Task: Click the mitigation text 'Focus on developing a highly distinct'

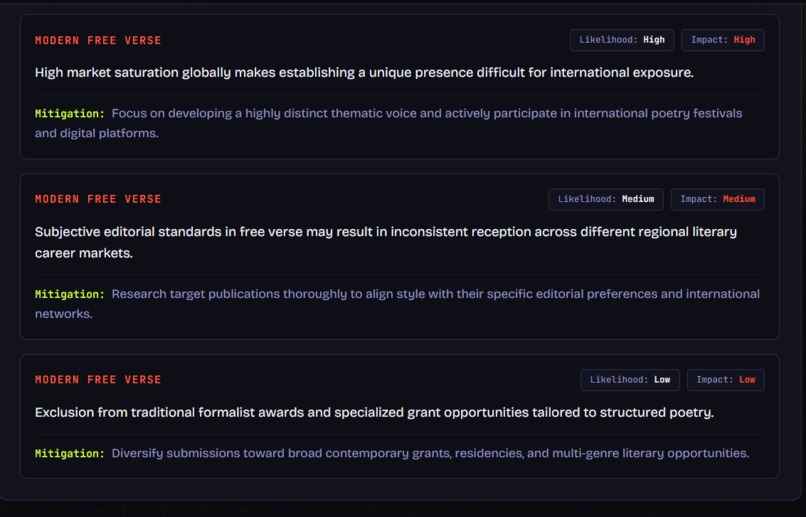Action: click(219, 114)
